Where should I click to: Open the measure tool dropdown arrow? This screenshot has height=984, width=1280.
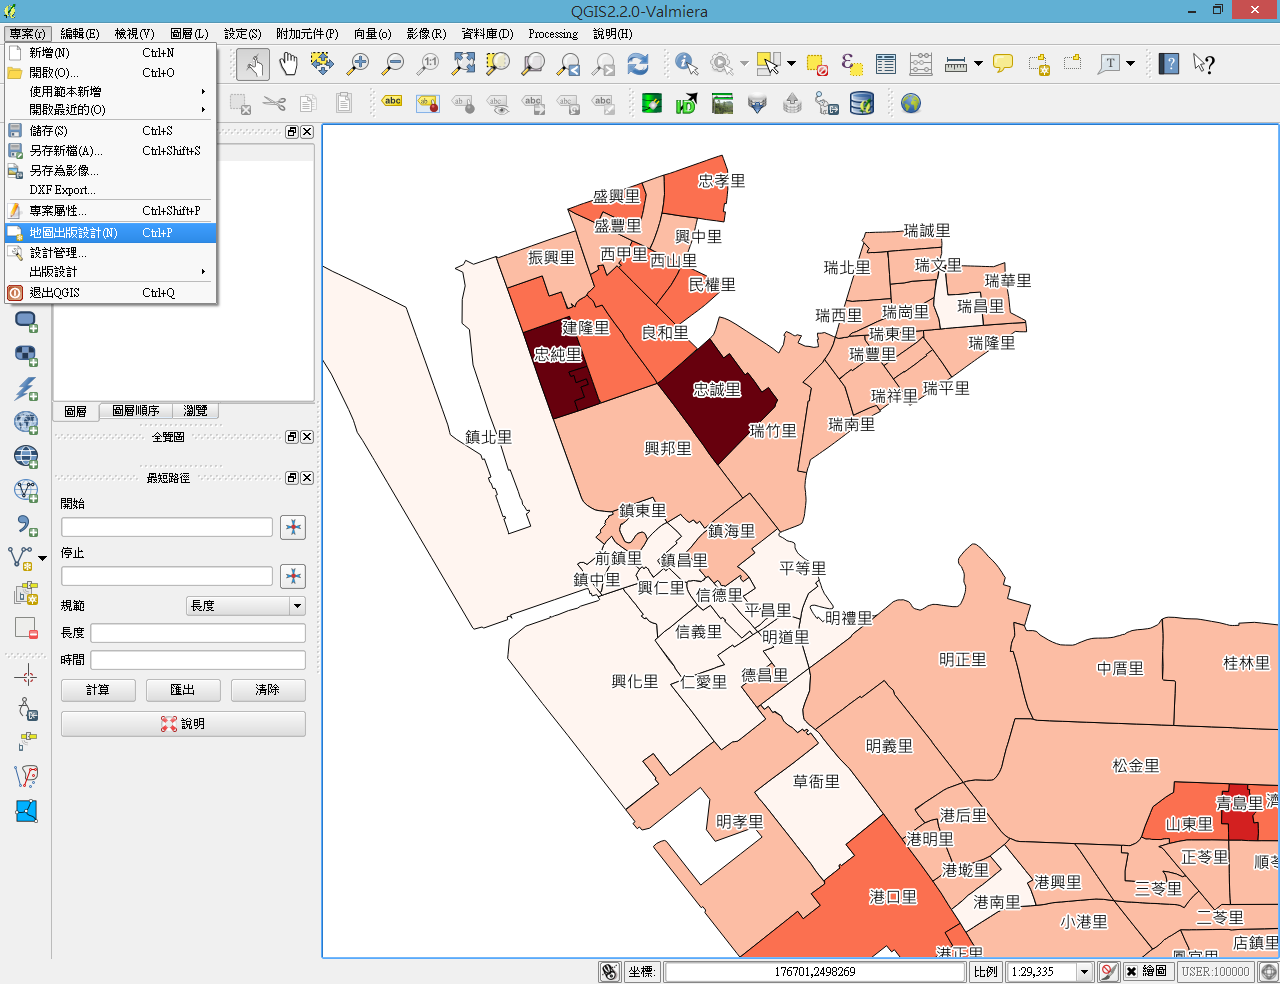point(978,64)
